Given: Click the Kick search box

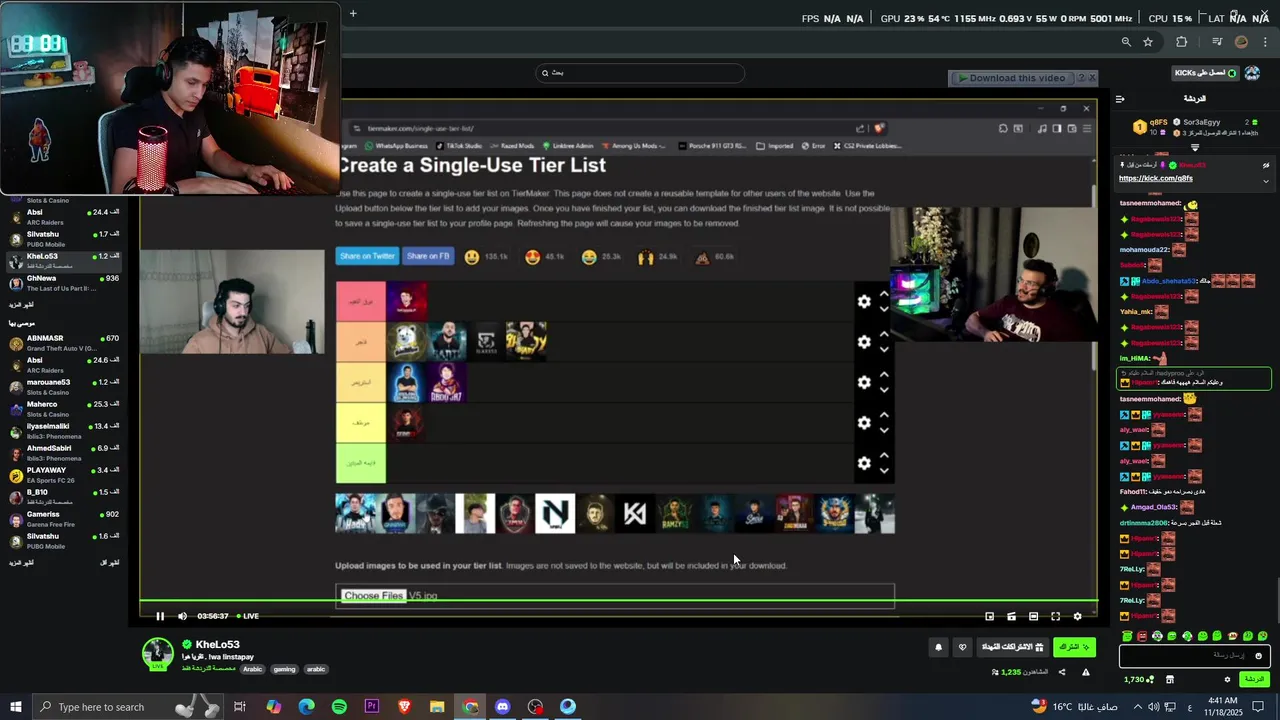Looking at the screenshot, I should (x=640, y=73).
